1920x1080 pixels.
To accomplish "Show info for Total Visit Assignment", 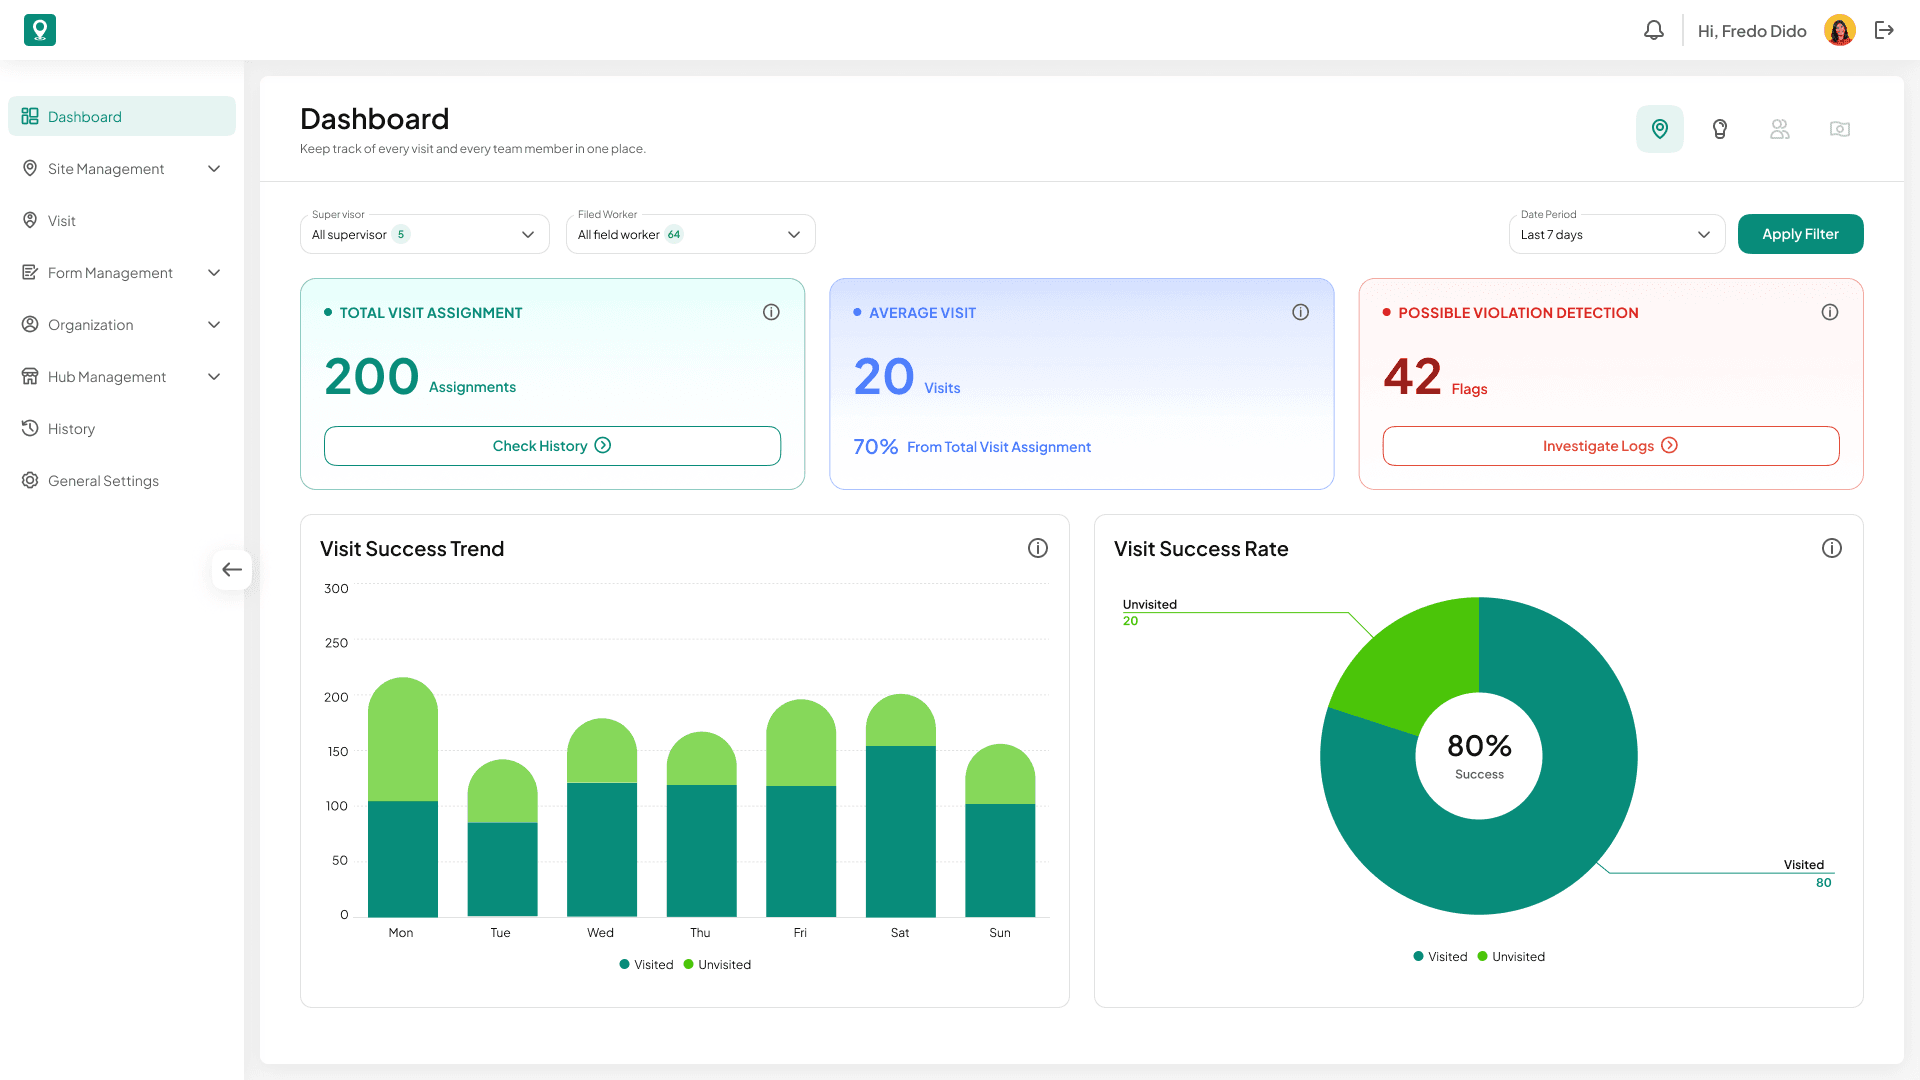I will point(771,312).
